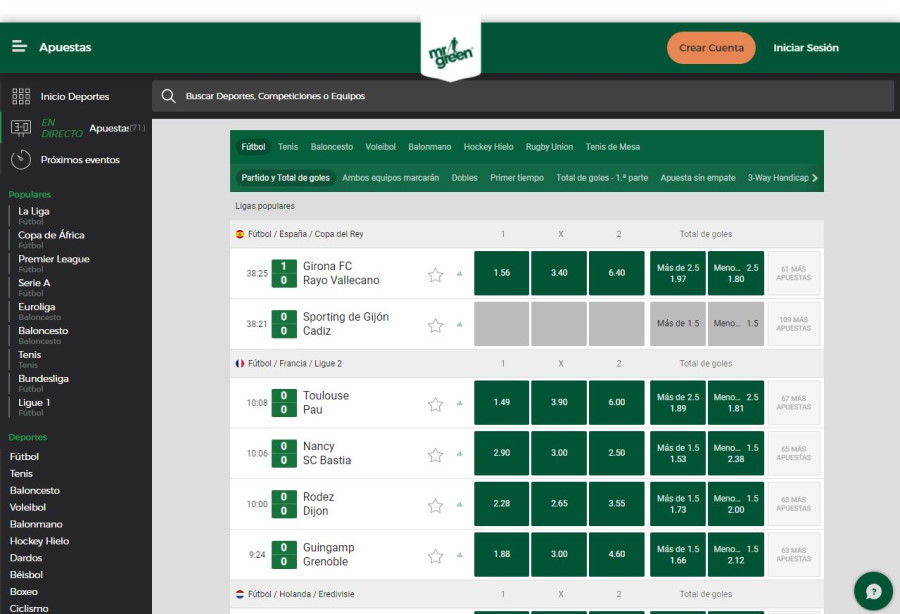Select Apuesta sin empate bet type
This screenshot has width=900, height=614.
pyautogui.click(x=698, y=178)
